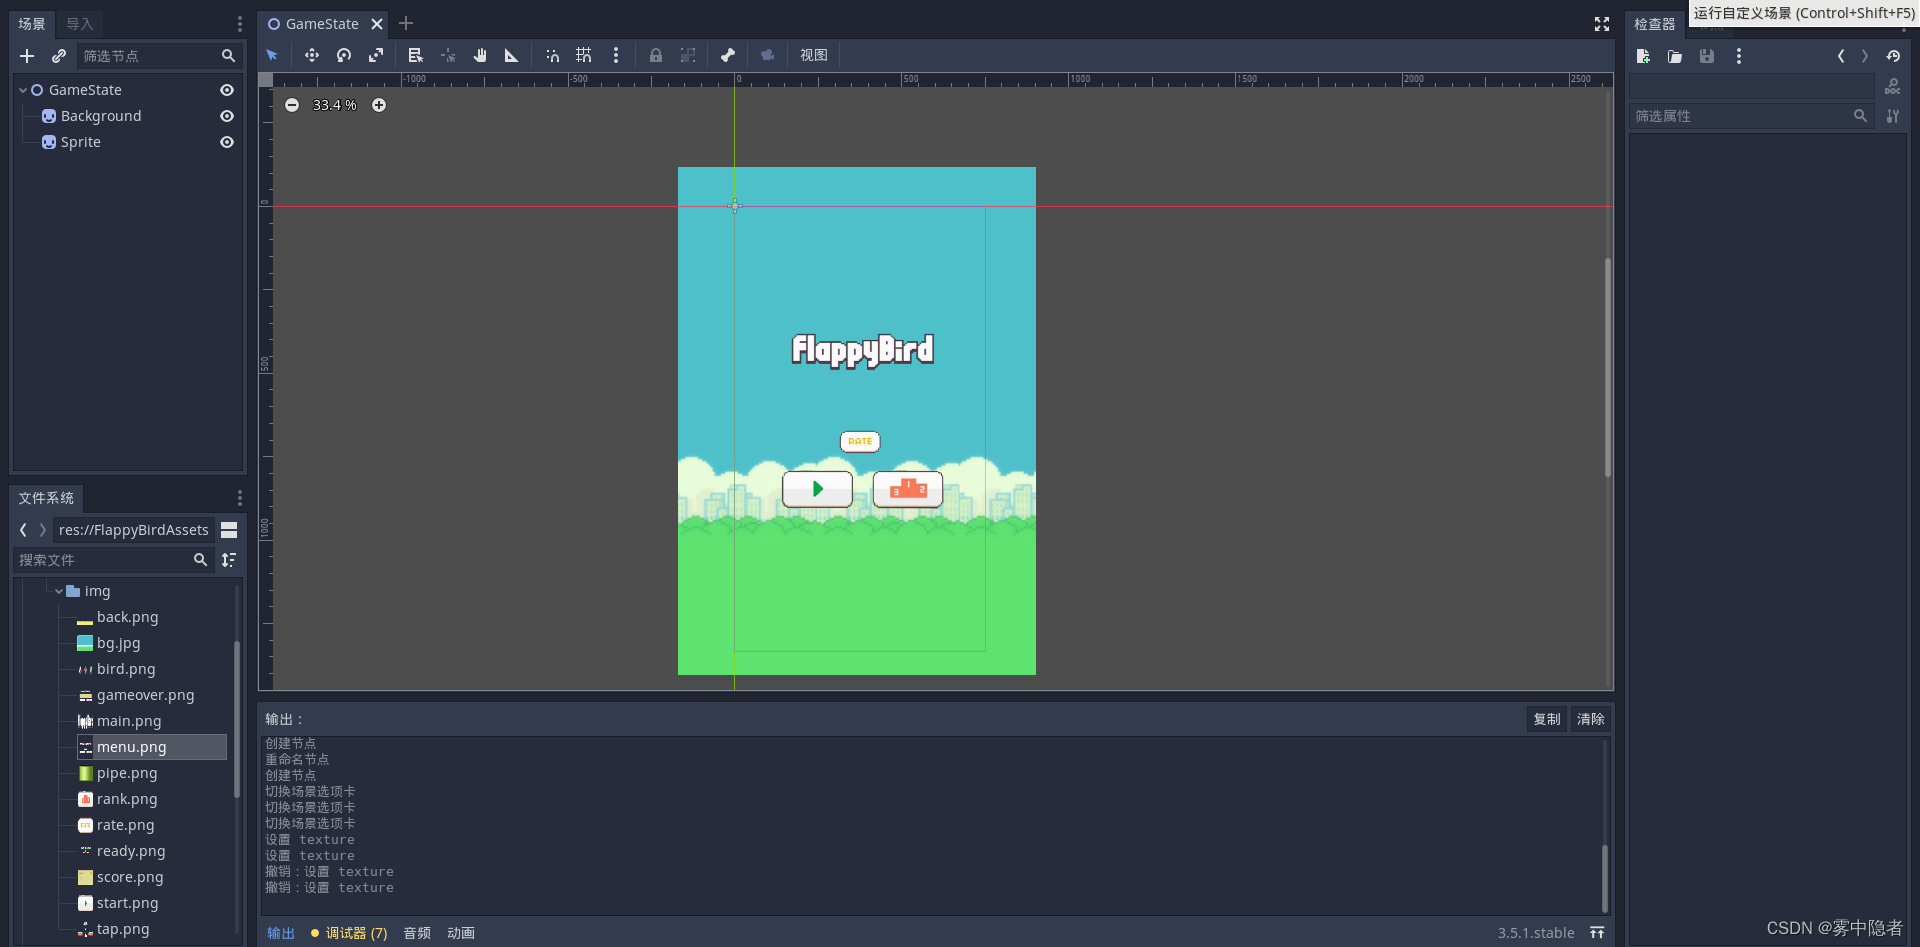Toggle smart snapping magnet icon
The height and width of the screenshot is (947, 1920).
click(x=552, y=56)
